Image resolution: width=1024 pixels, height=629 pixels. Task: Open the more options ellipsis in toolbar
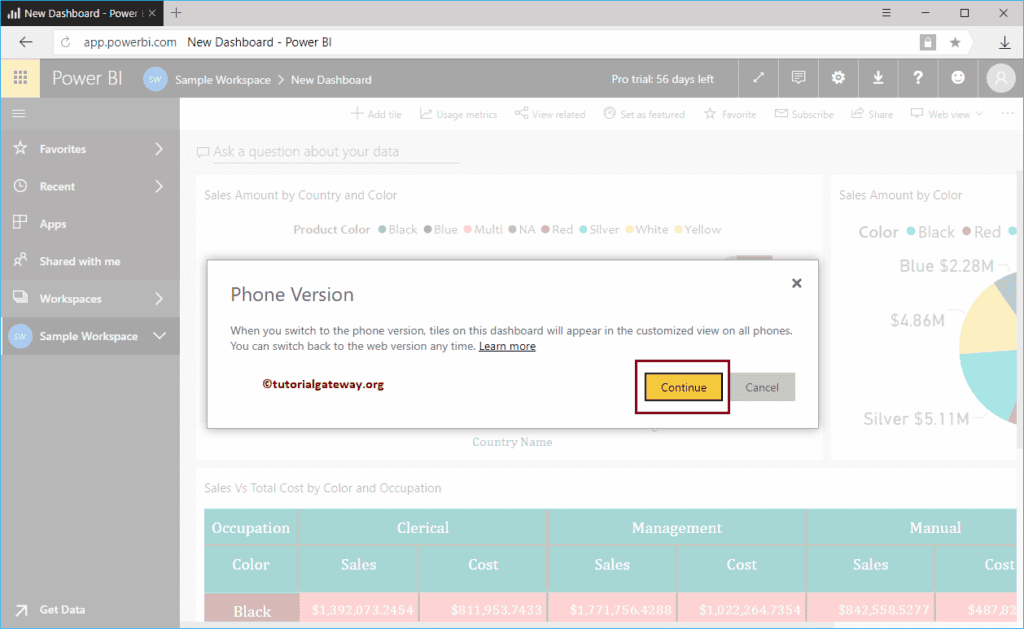1008,114
